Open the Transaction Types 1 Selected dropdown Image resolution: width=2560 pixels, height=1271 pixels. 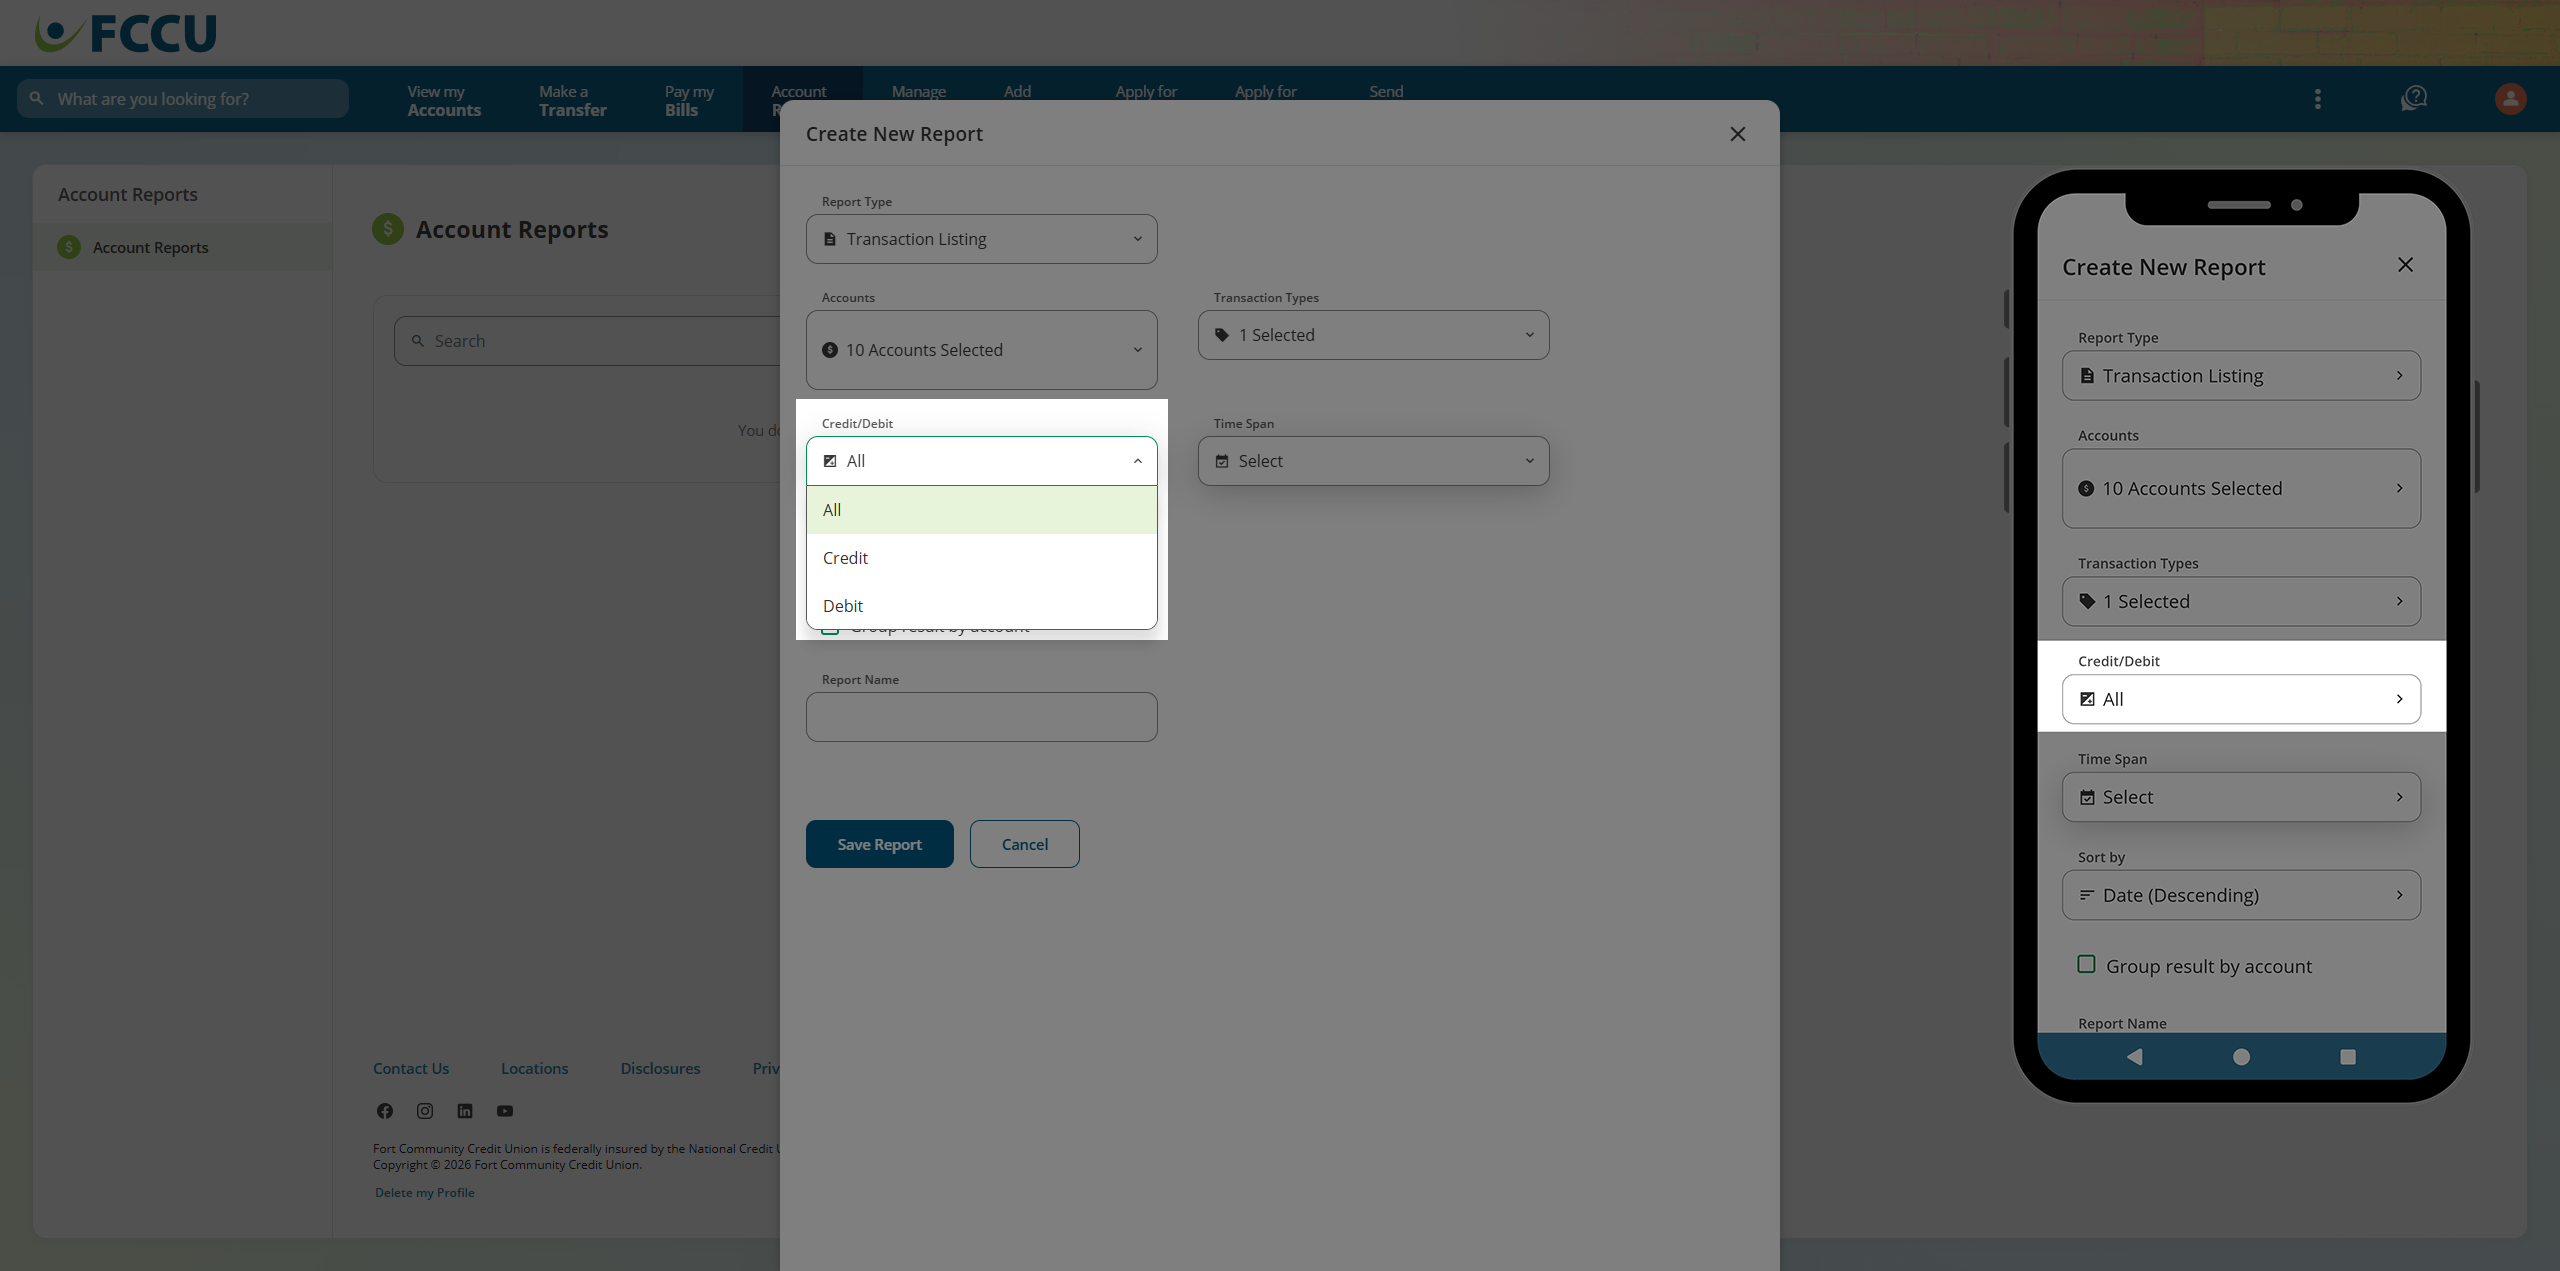[x=1373, y=335]
